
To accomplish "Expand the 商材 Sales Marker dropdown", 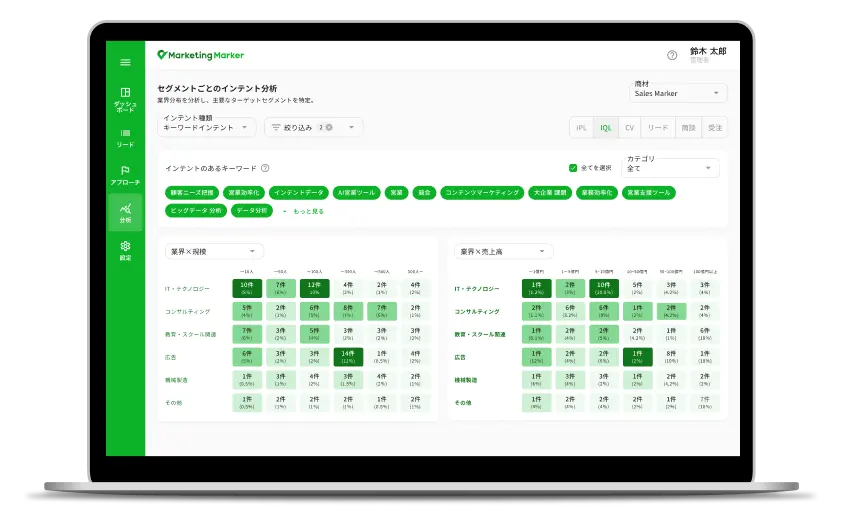I will (678, 93).
